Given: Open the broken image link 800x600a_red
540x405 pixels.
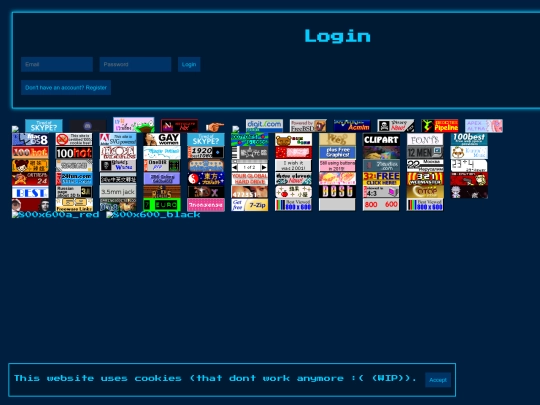Looking at the screenshot, I should 55,215.
